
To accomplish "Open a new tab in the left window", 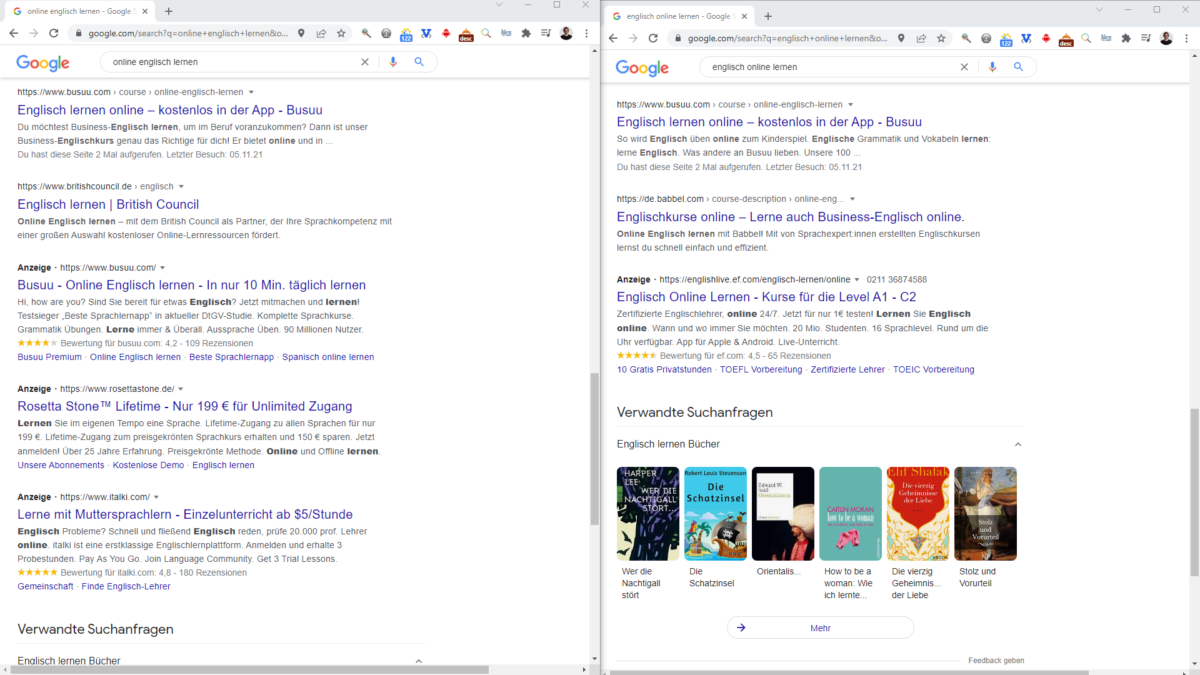I will coord(168,10).
